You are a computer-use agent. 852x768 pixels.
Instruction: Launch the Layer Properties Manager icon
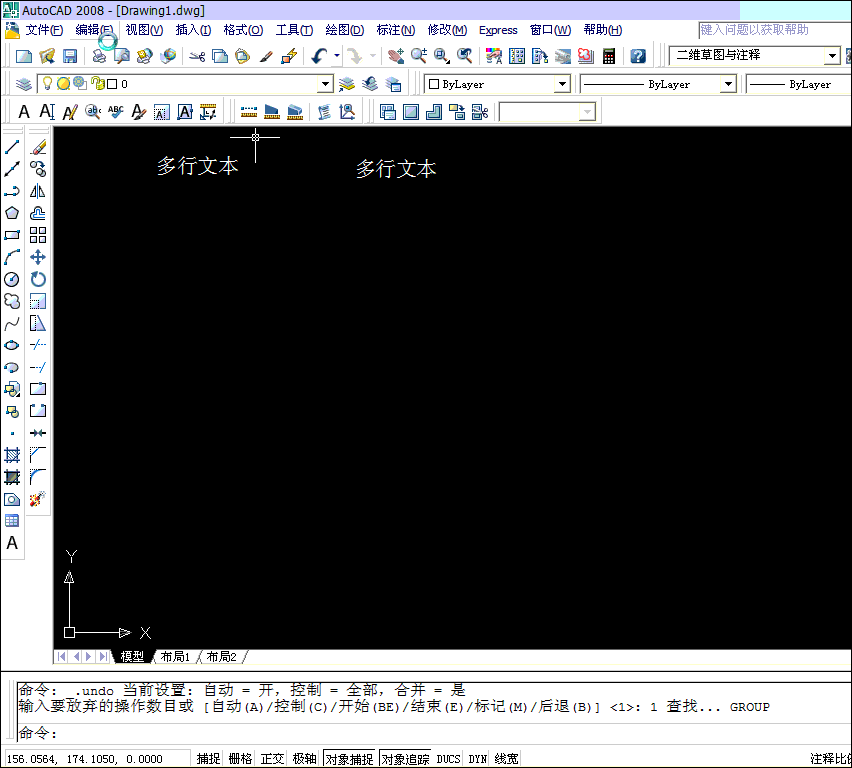click(x=22, y=83)
